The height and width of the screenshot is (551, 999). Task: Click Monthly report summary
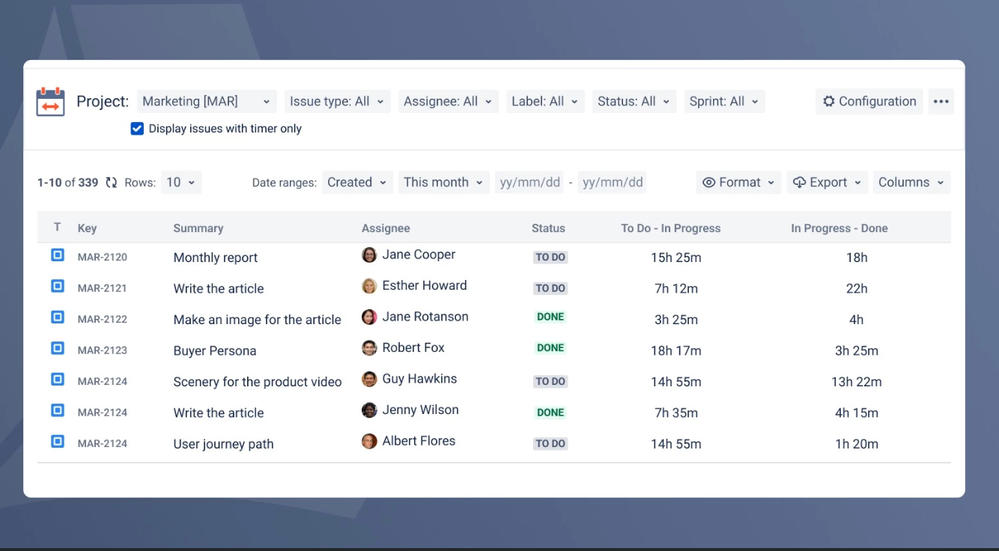pos(215,257)
